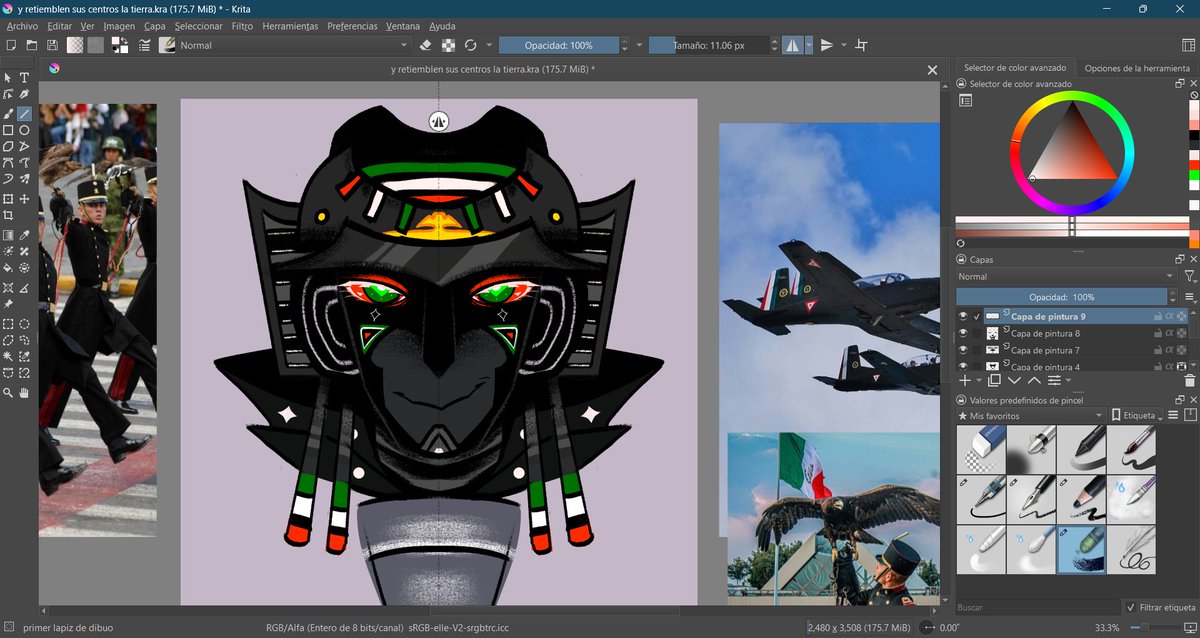Choose the Color Sampler (eyedropper) tool
The image size is (1200, 638).
tap(25, 236)
